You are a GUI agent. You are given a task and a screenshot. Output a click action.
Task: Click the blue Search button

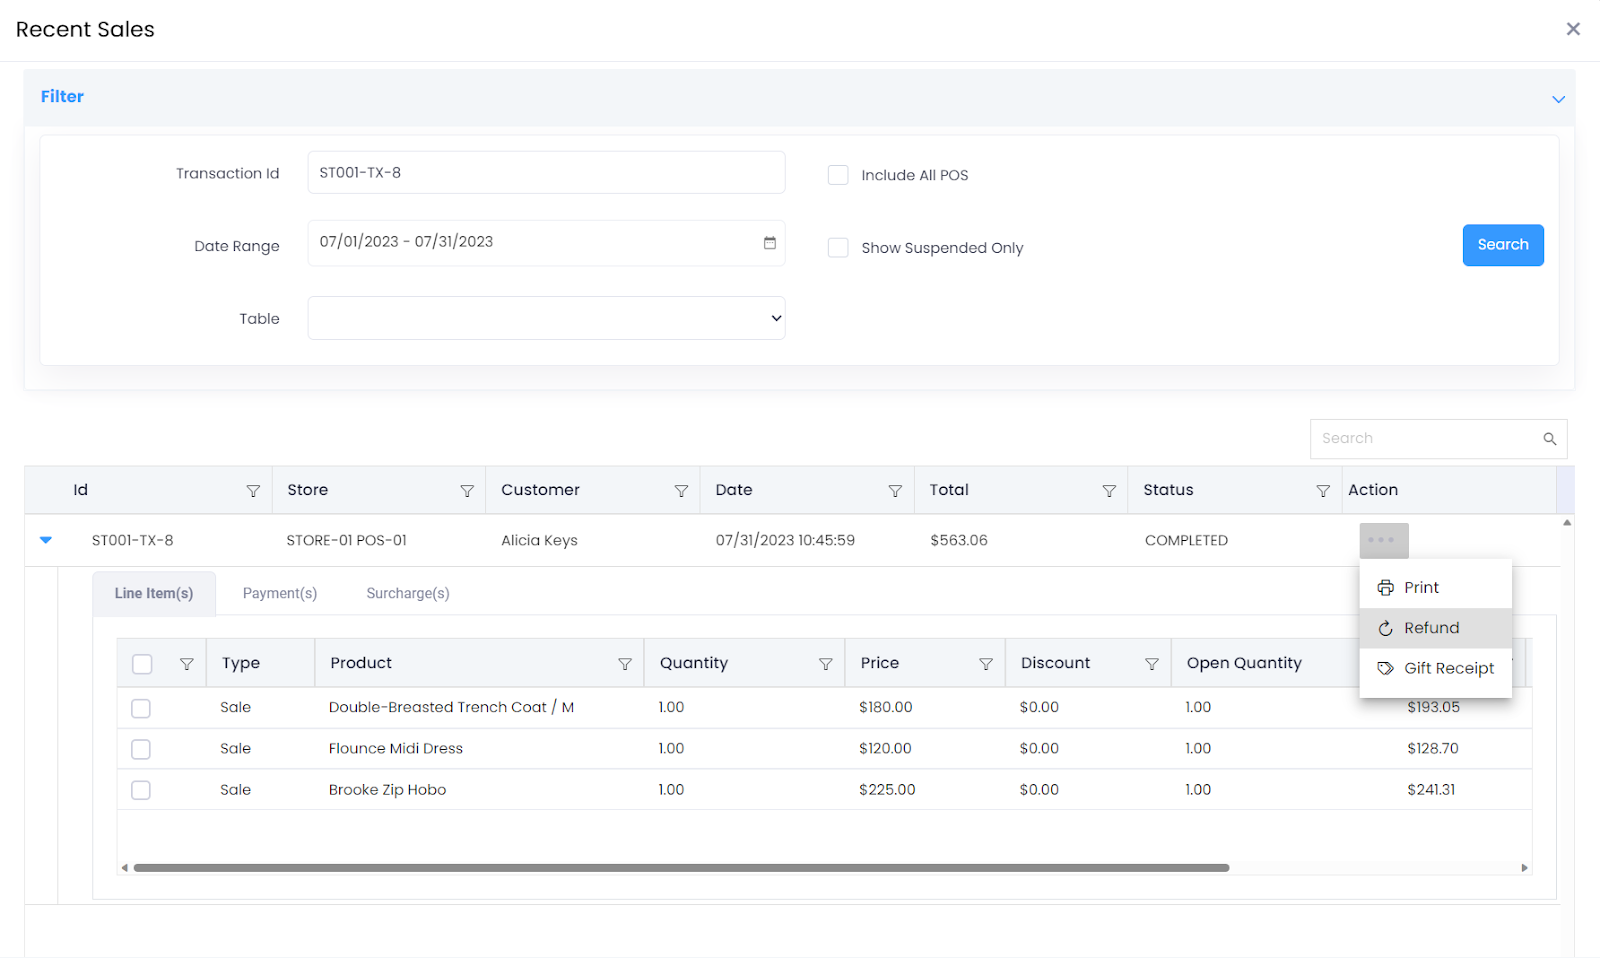pos(1502,245)
